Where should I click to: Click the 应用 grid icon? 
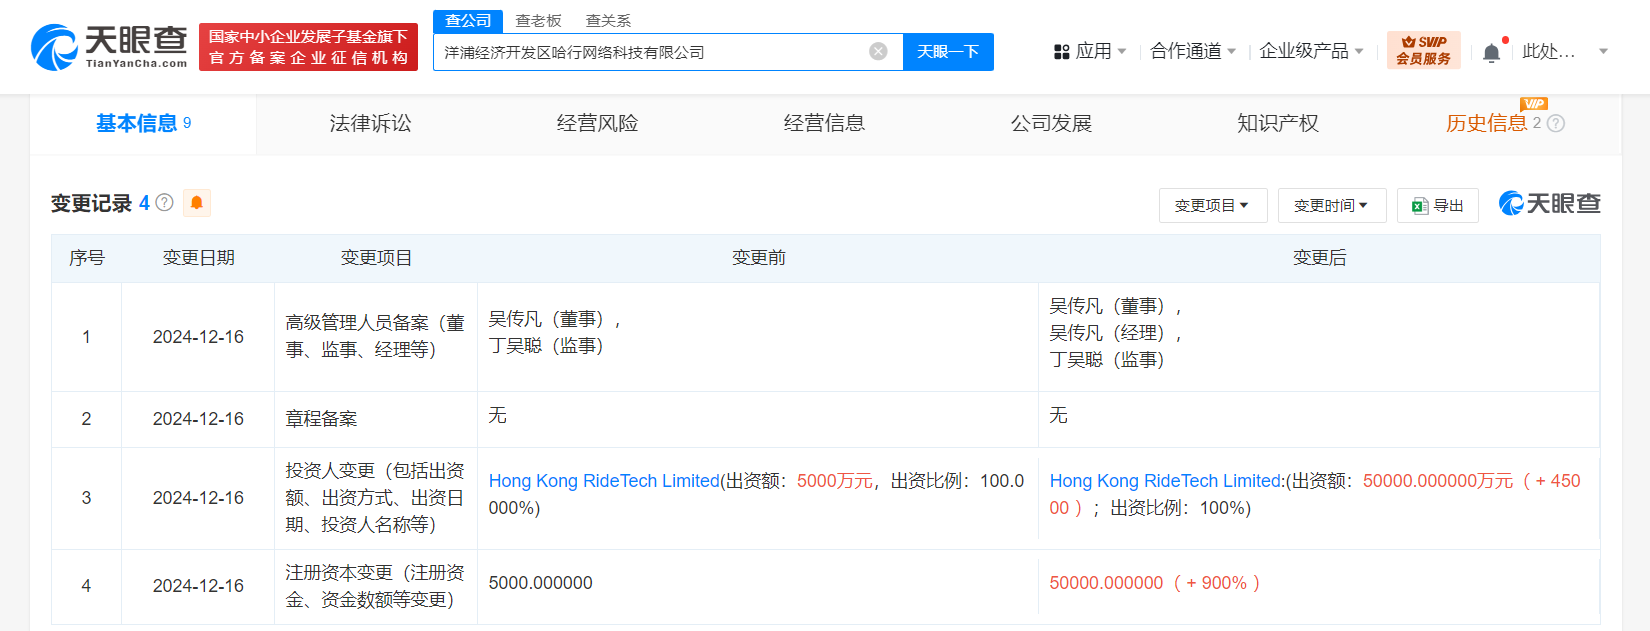tap(1062, 52)
